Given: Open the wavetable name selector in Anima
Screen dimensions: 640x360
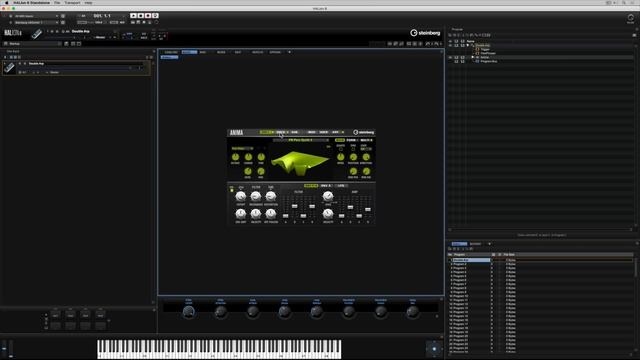Looking at the screenshot, I should [300, 140].
